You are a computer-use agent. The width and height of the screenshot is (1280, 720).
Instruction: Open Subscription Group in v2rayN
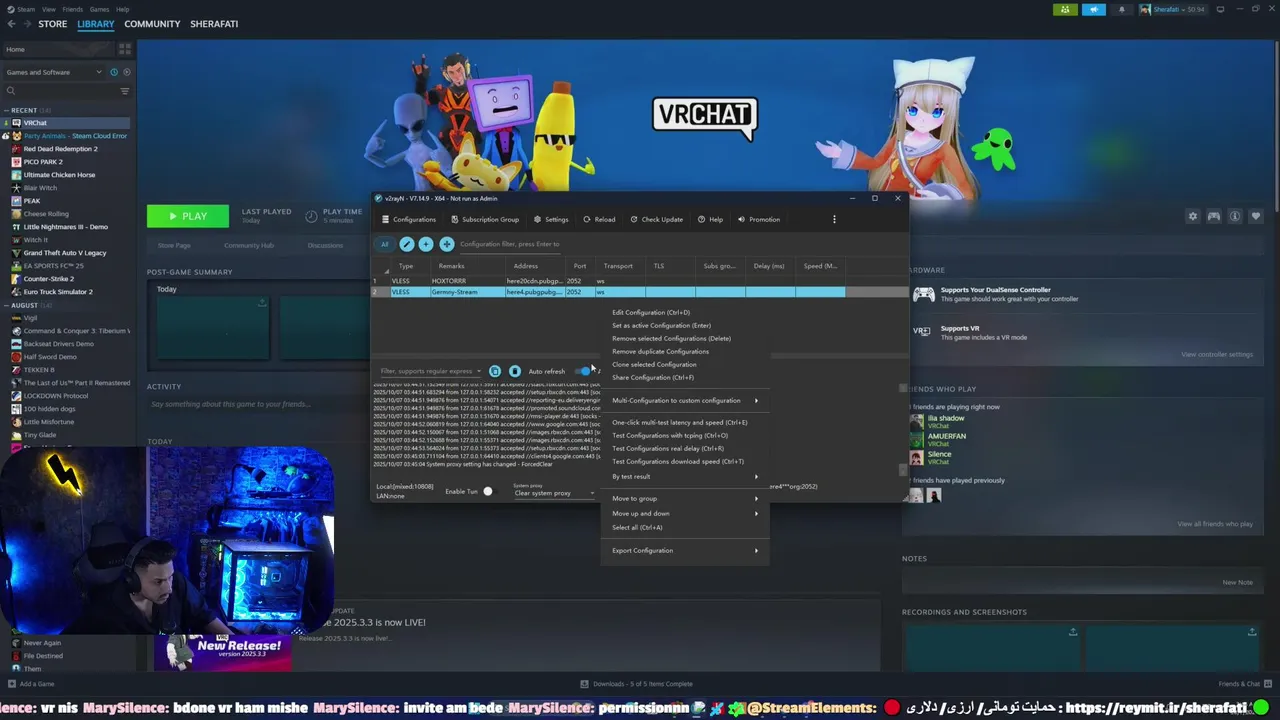pyautogui.click(x=485, y=219)
